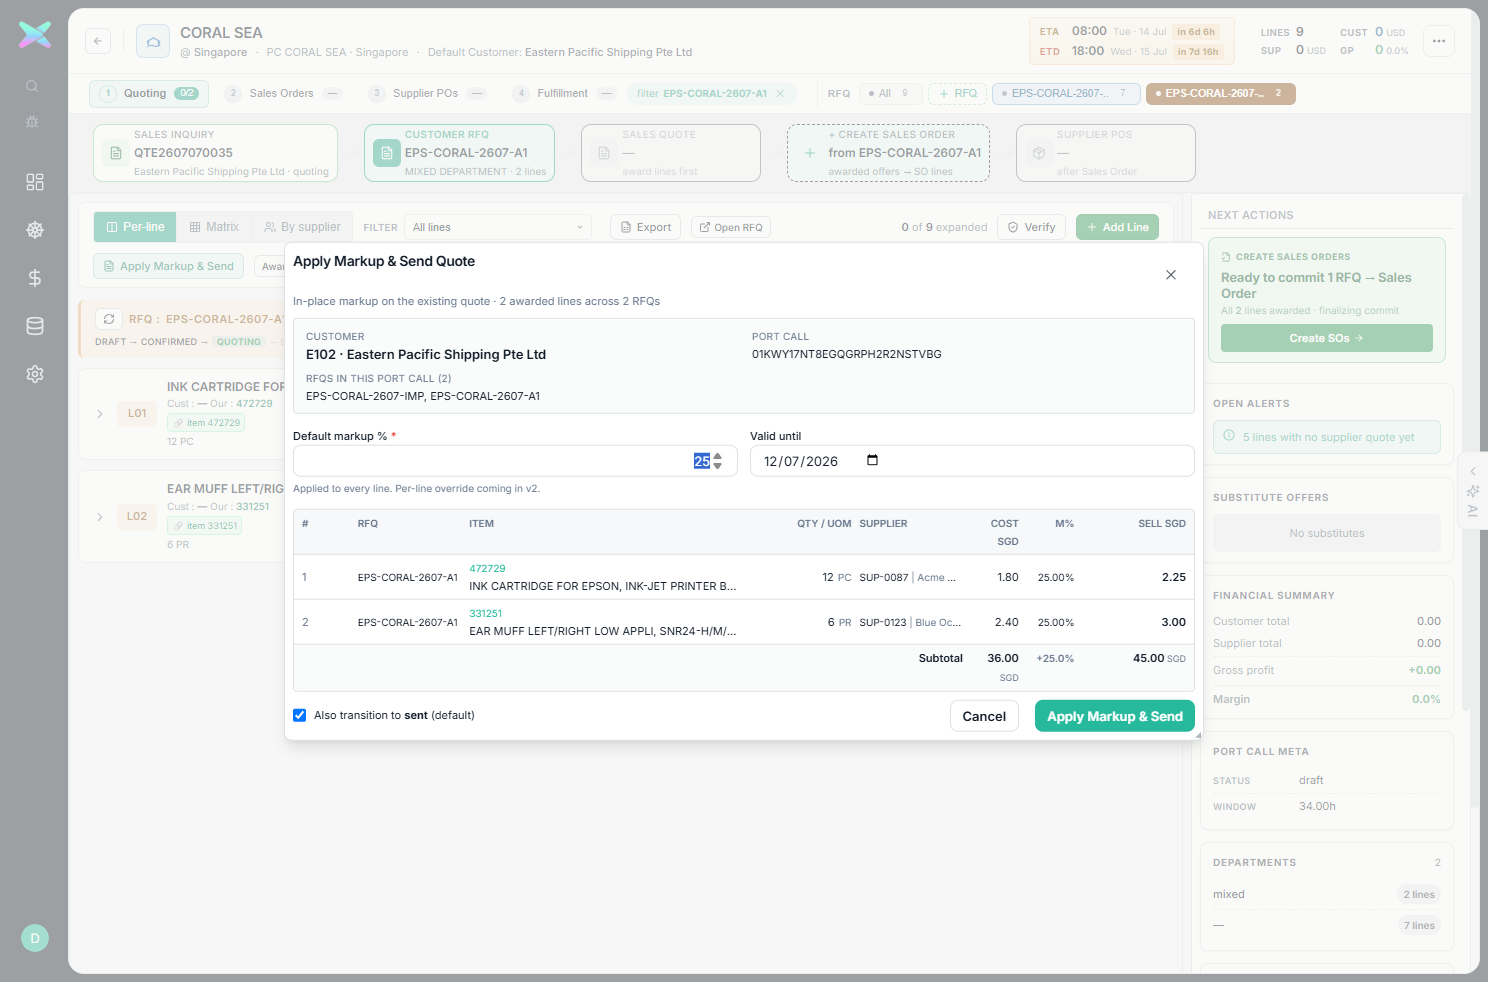The height and width of the screenshot is (982, 1488).
Task: Click the item 472729 tag on L01
Action: 207,423
